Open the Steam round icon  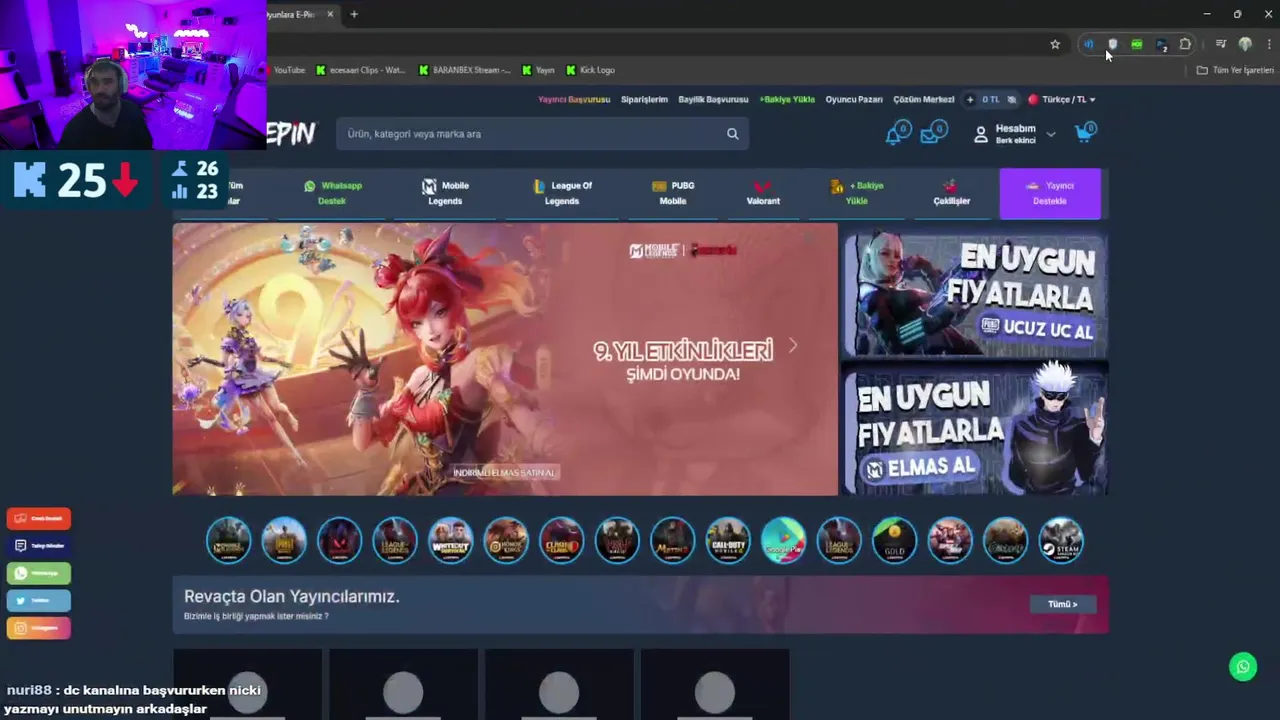tap(1061, 540)
